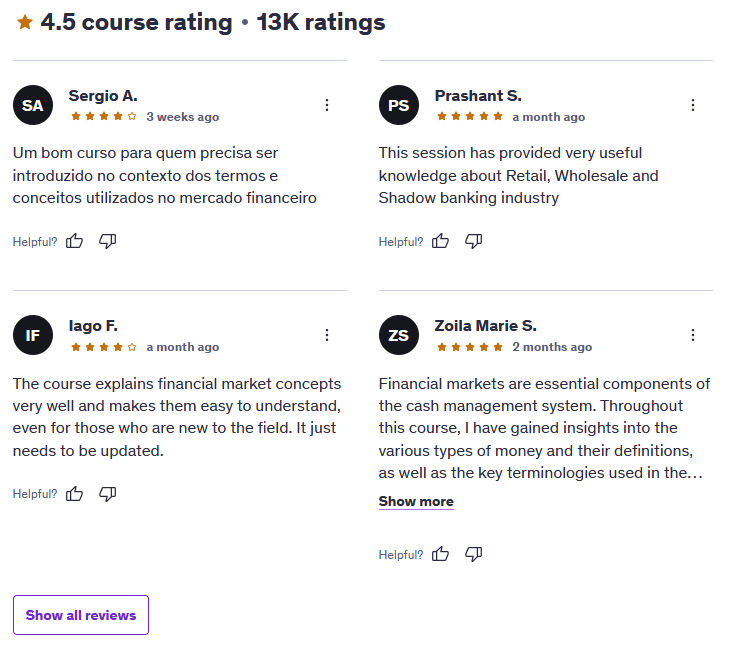
Task: Click Sergio A.'s four-star rating
Action: [104, 116]
